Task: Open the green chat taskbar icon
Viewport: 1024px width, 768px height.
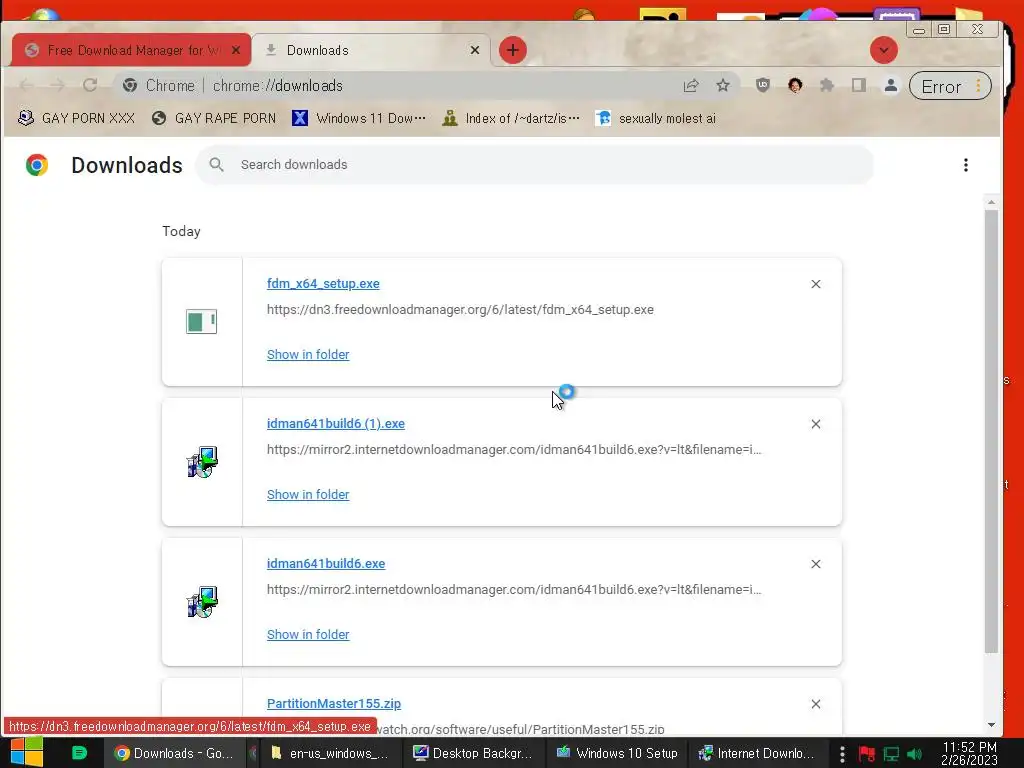Action: (80, 753)
